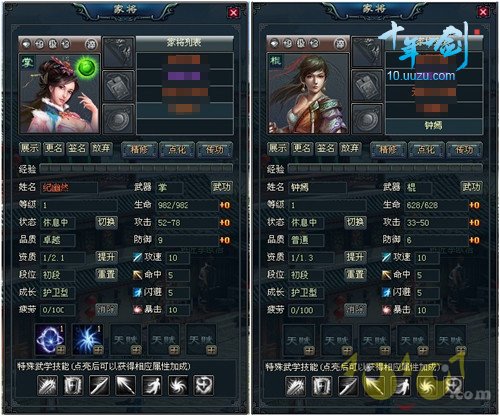The height and width of the screenshot is (416, 500).
Task: Toggle 钟嫣's 休息中 status with 切换
Action: coord(355,222)
